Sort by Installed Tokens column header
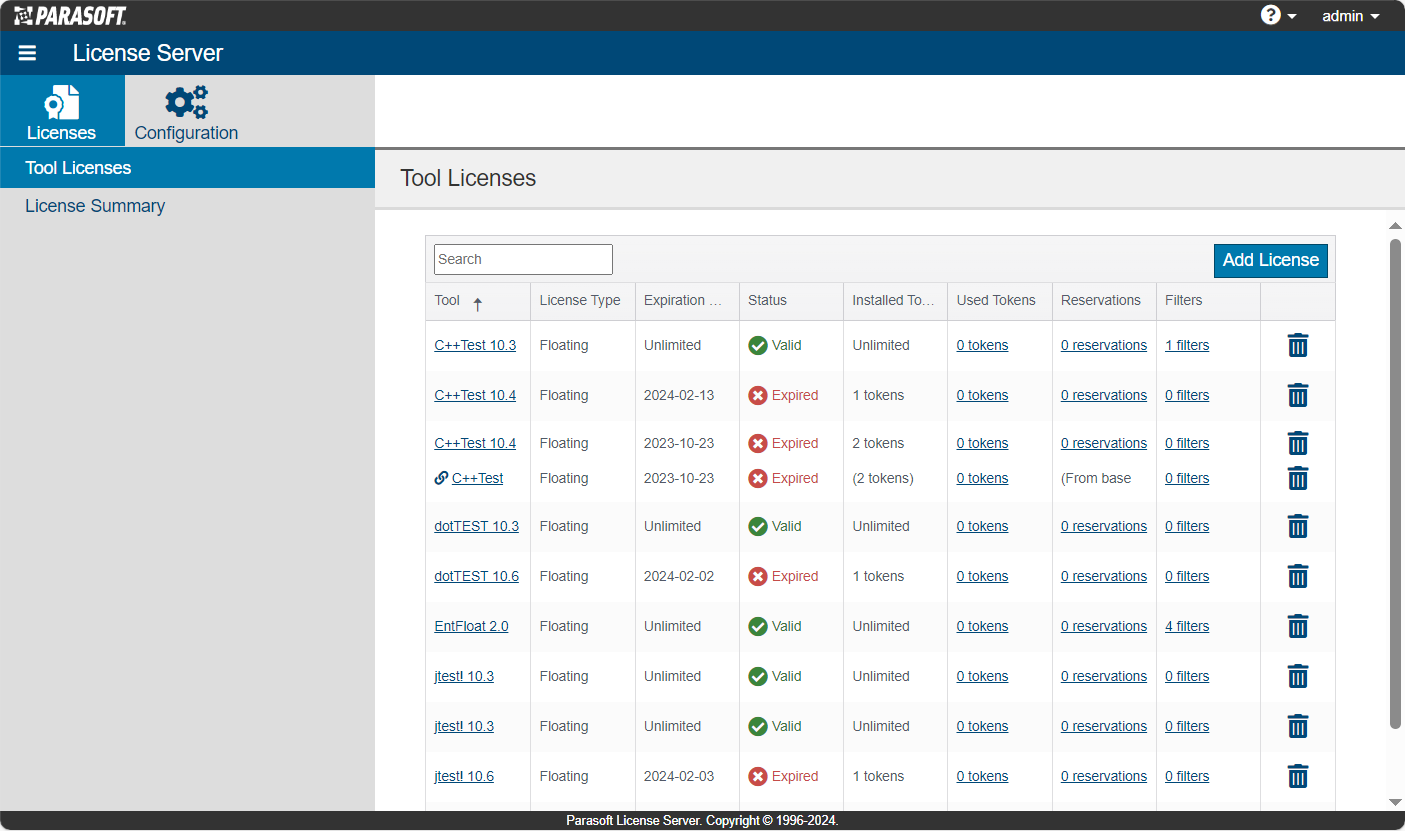This screenshot has height=831, width=1405. [895, 301]
